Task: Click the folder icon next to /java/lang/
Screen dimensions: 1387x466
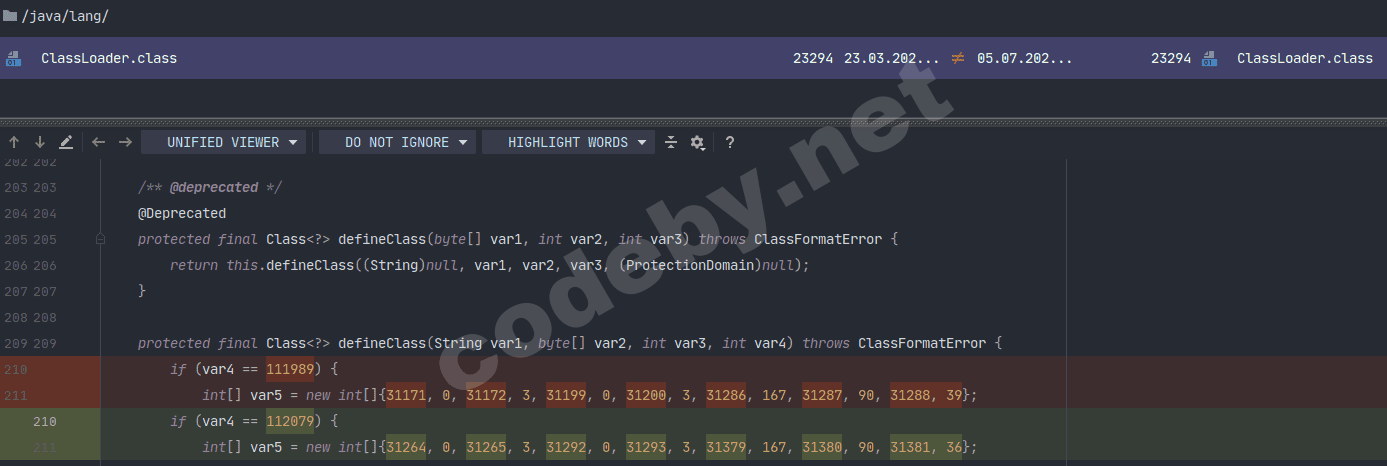Action: tap(10, 16)
